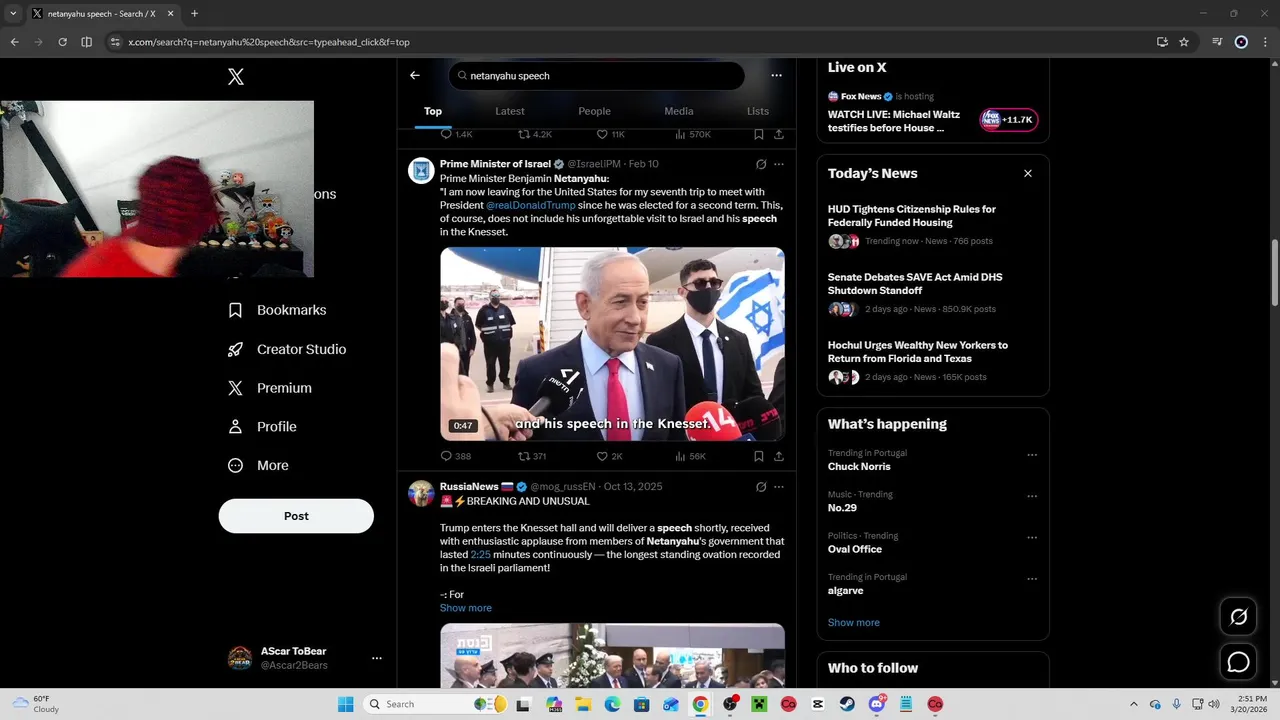The height and width of the screenshot is (720, 1280).
Task: Open a new Chrome tab
Action: click(x=194, y=14)
